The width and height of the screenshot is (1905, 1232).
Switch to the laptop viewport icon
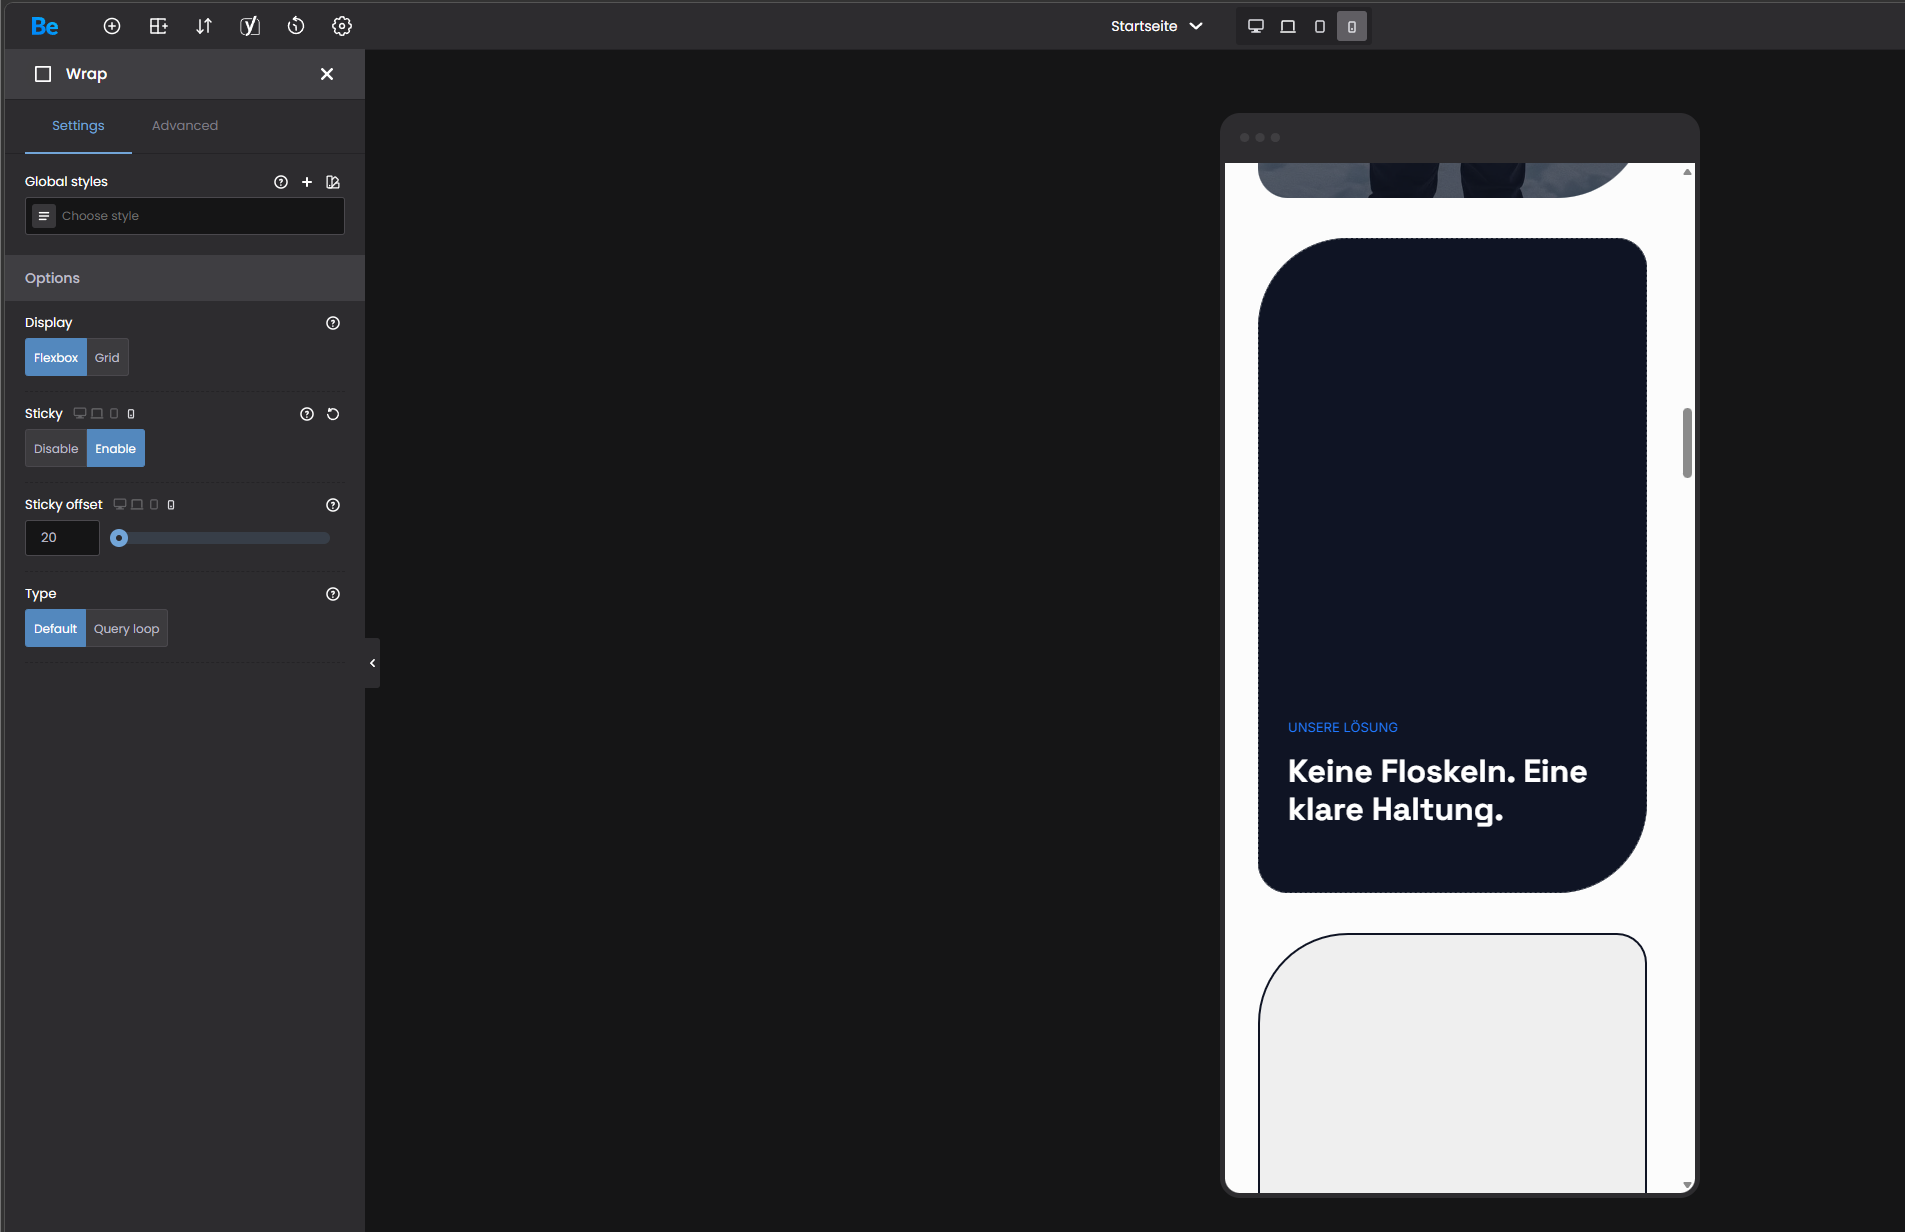click(1288, 27)
